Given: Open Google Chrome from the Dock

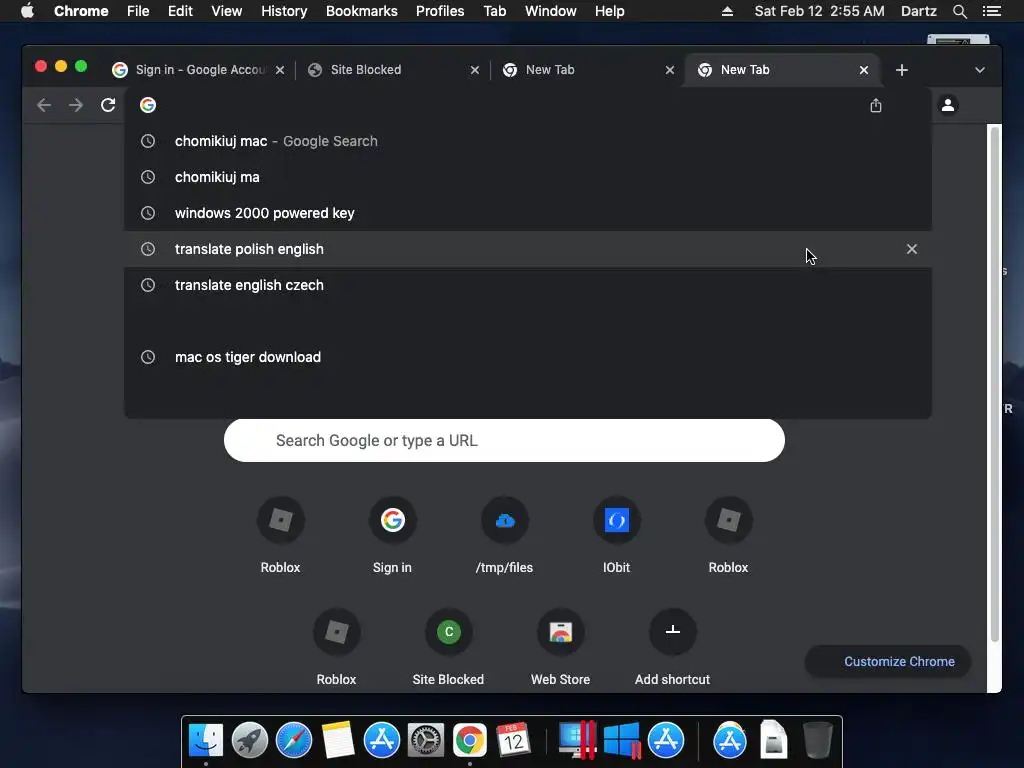Looking at the screenshot, I should pos(470,741).
